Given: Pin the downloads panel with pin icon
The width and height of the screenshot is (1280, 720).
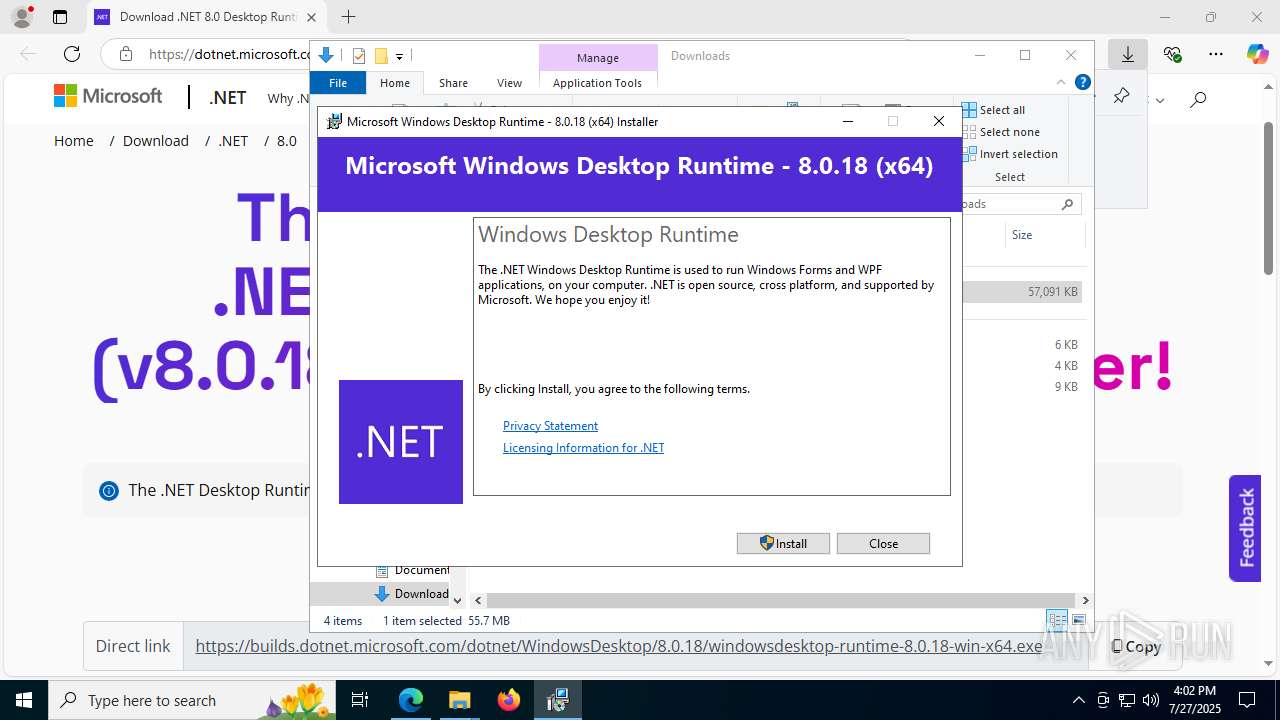Looking at the screenshot, I should click(1122, 97).
